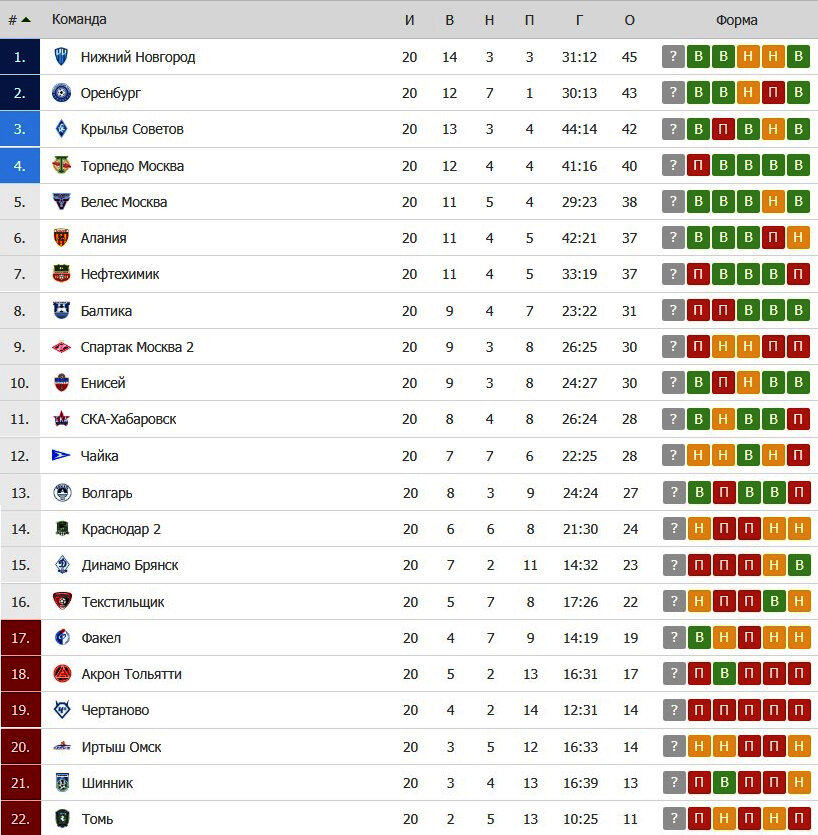Sort by the О points column header
Image resolution: width=818 pixels, height=835 pixels.
(x=629, y=20)
